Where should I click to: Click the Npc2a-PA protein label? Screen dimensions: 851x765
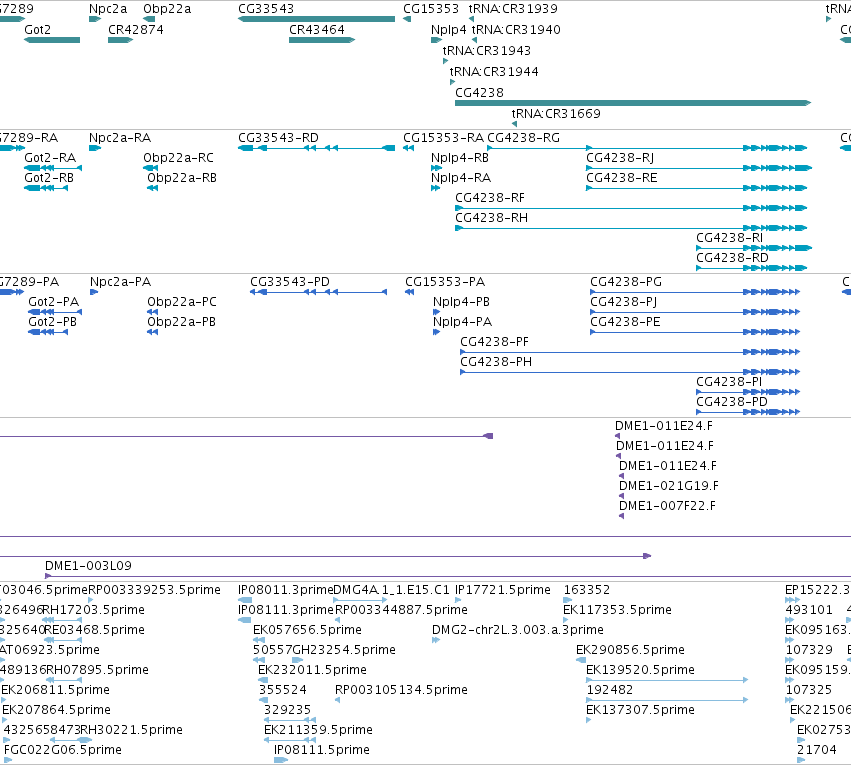pyautogui.click(x=120, y=282)
